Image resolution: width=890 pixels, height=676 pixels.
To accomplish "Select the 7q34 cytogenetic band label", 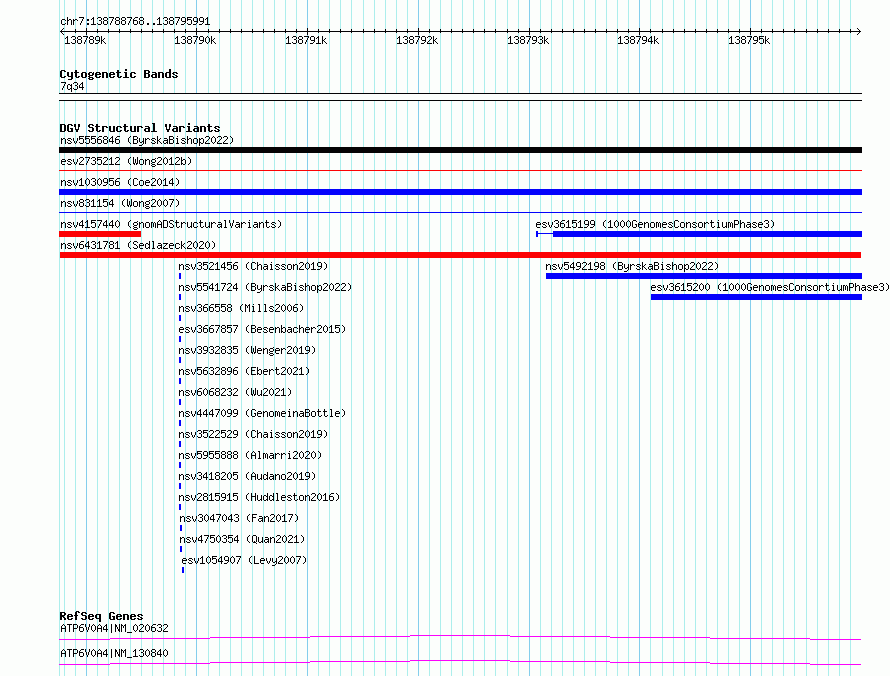I will pos(72,86).
